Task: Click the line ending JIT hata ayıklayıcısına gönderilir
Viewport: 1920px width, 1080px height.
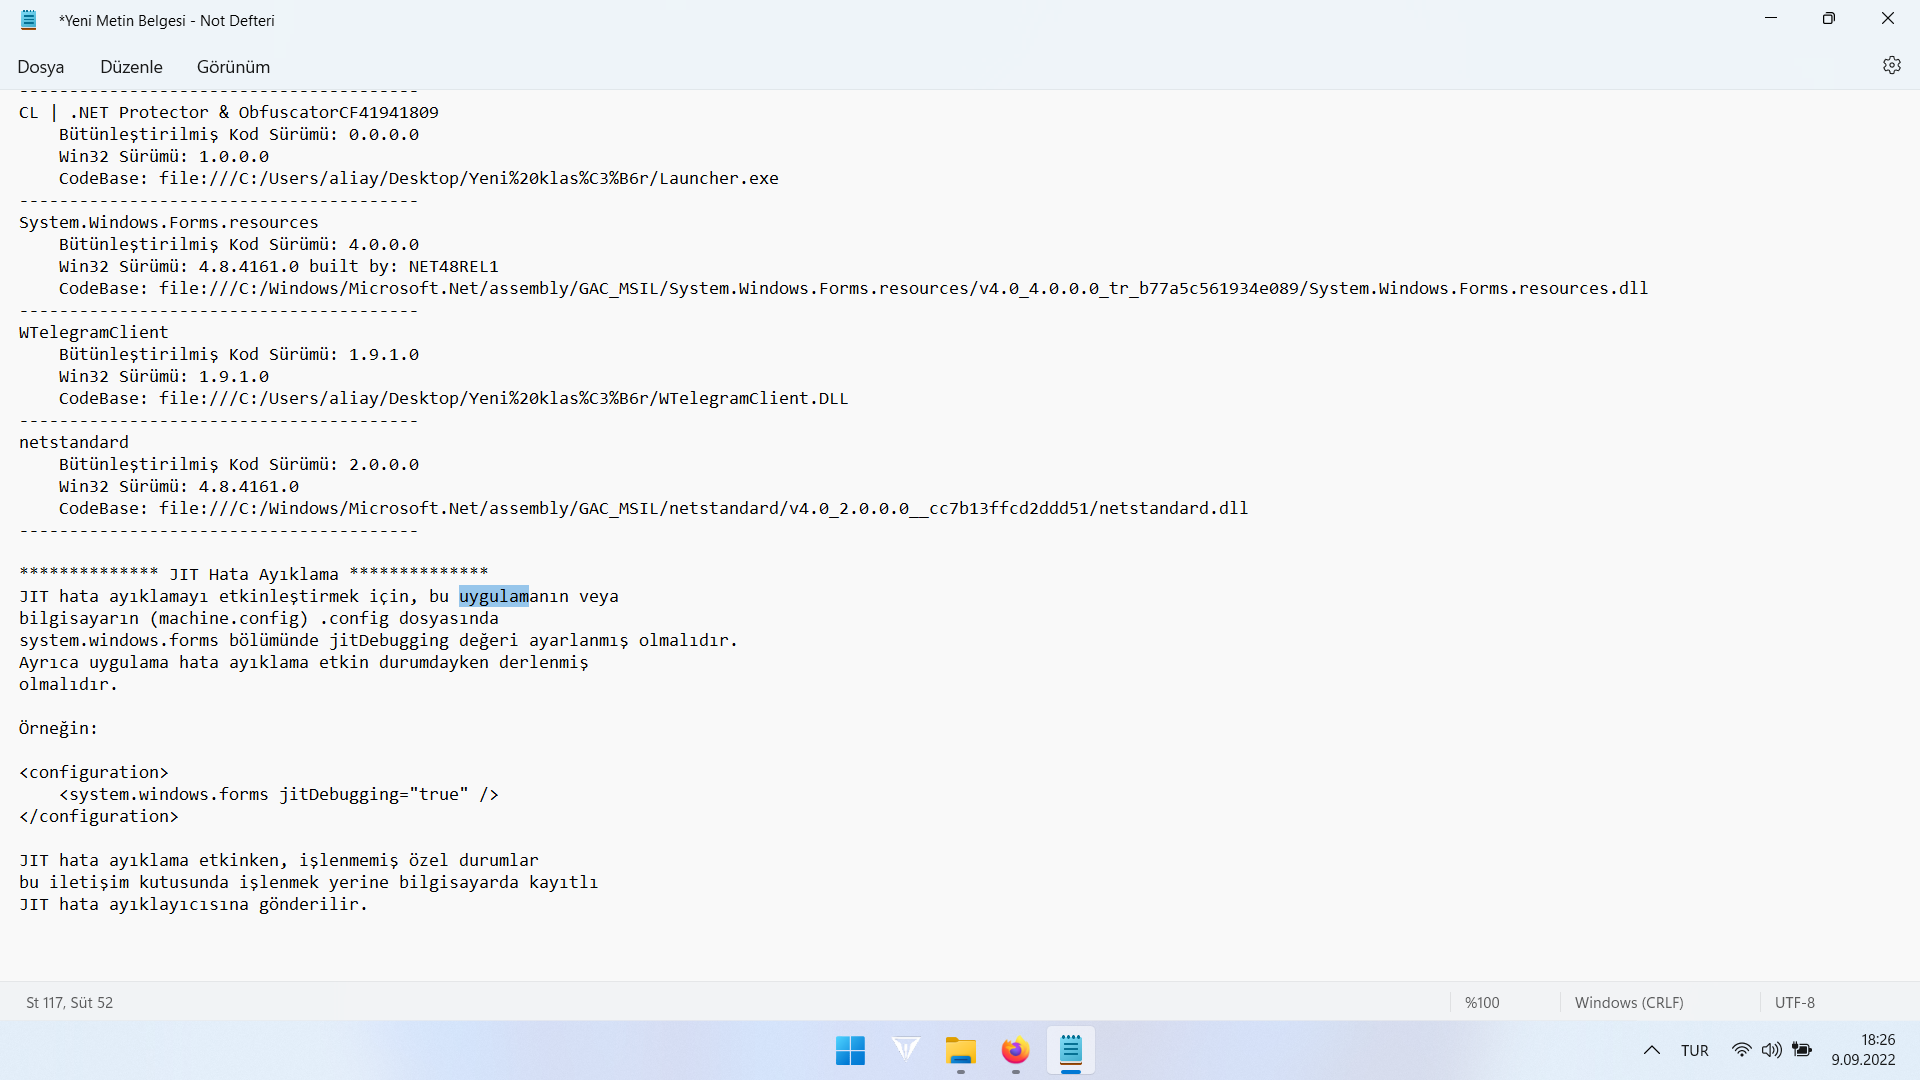Action: (194, 904)
